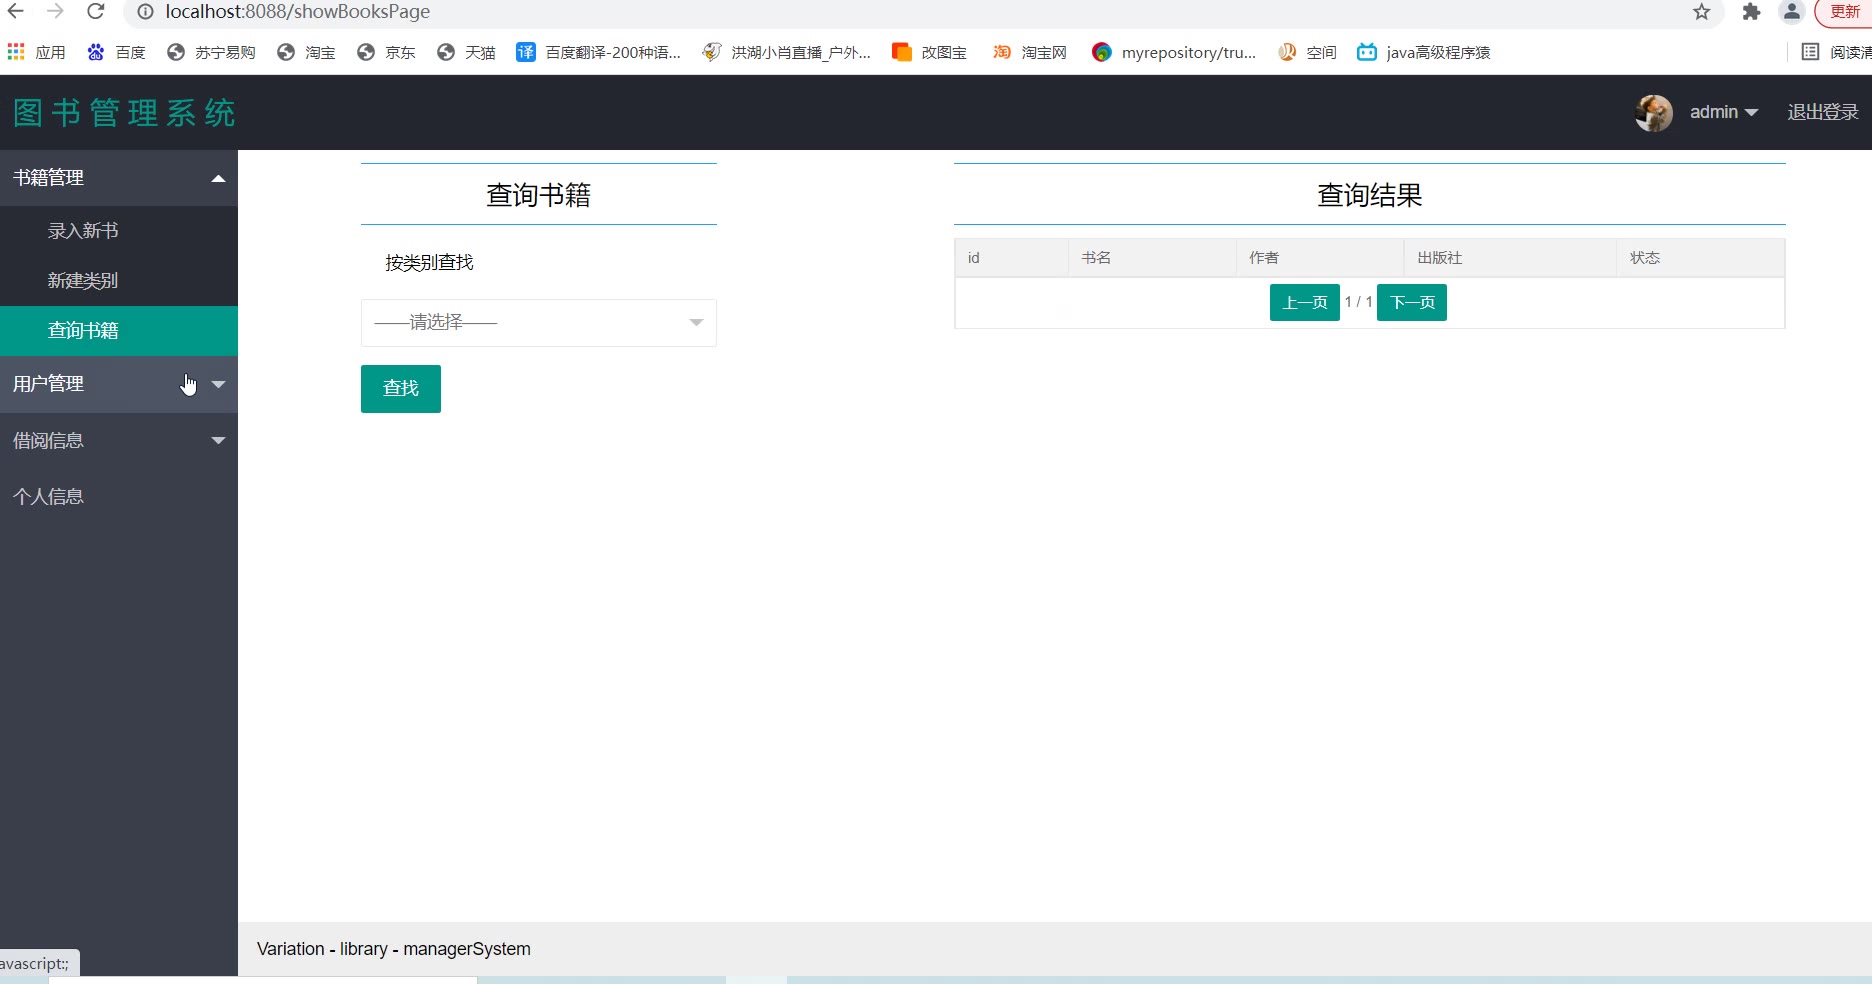Open the 淘宝 bookmark
Viewport: 1872px width, 984px height.
[306, 52]
